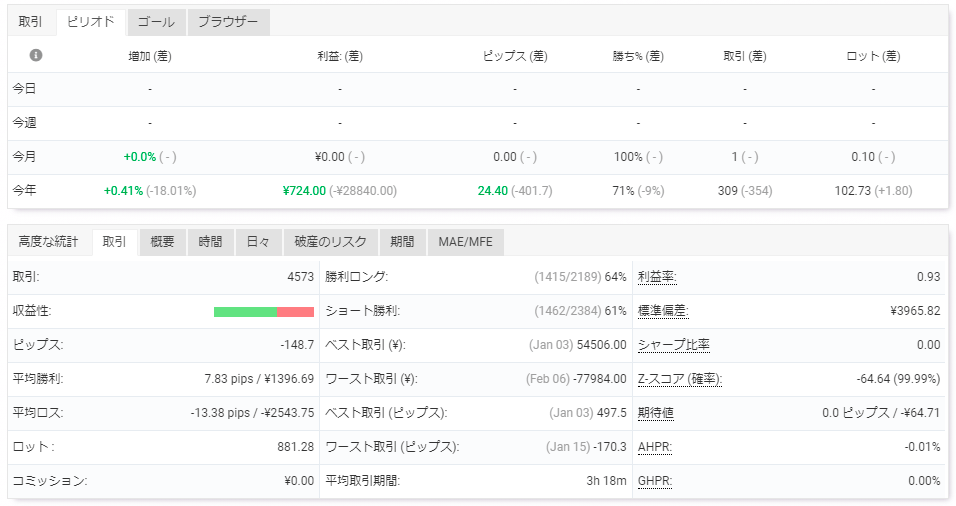Click the AHPR value -0.01%
The width and height of the screenshot is (956, 506).
click(x=922, y=447)
